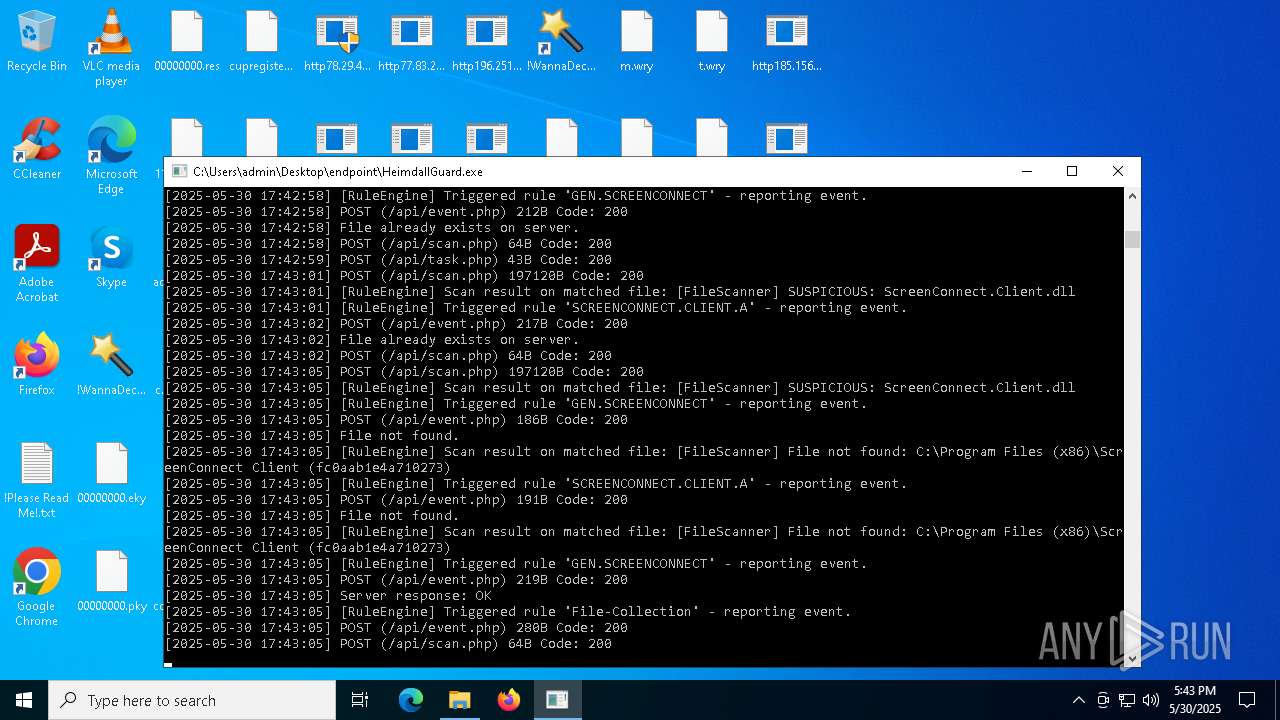Switch to HeimdallGuard console taskbar button
The image size is (1280, 720).
[x=557, y=700]
